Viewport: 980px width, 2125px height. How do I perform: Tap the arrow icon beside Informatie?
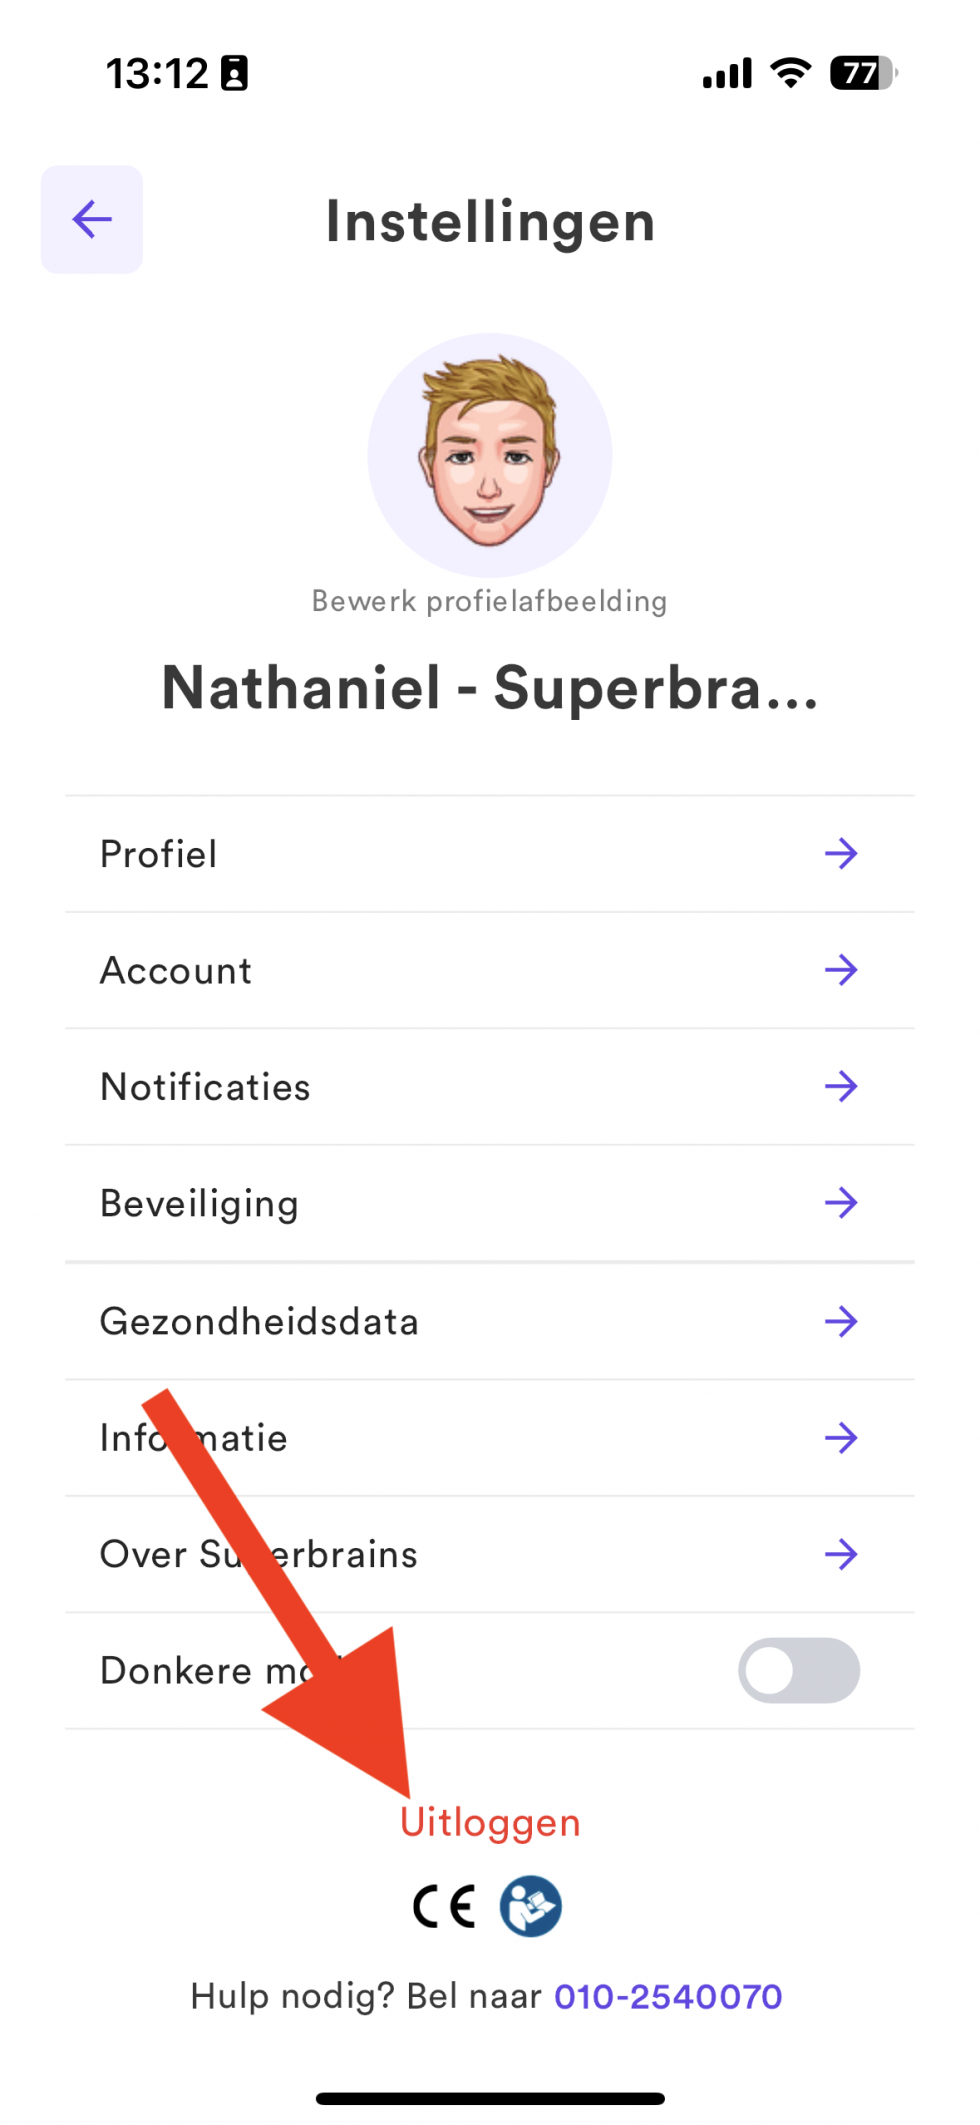841,1438
